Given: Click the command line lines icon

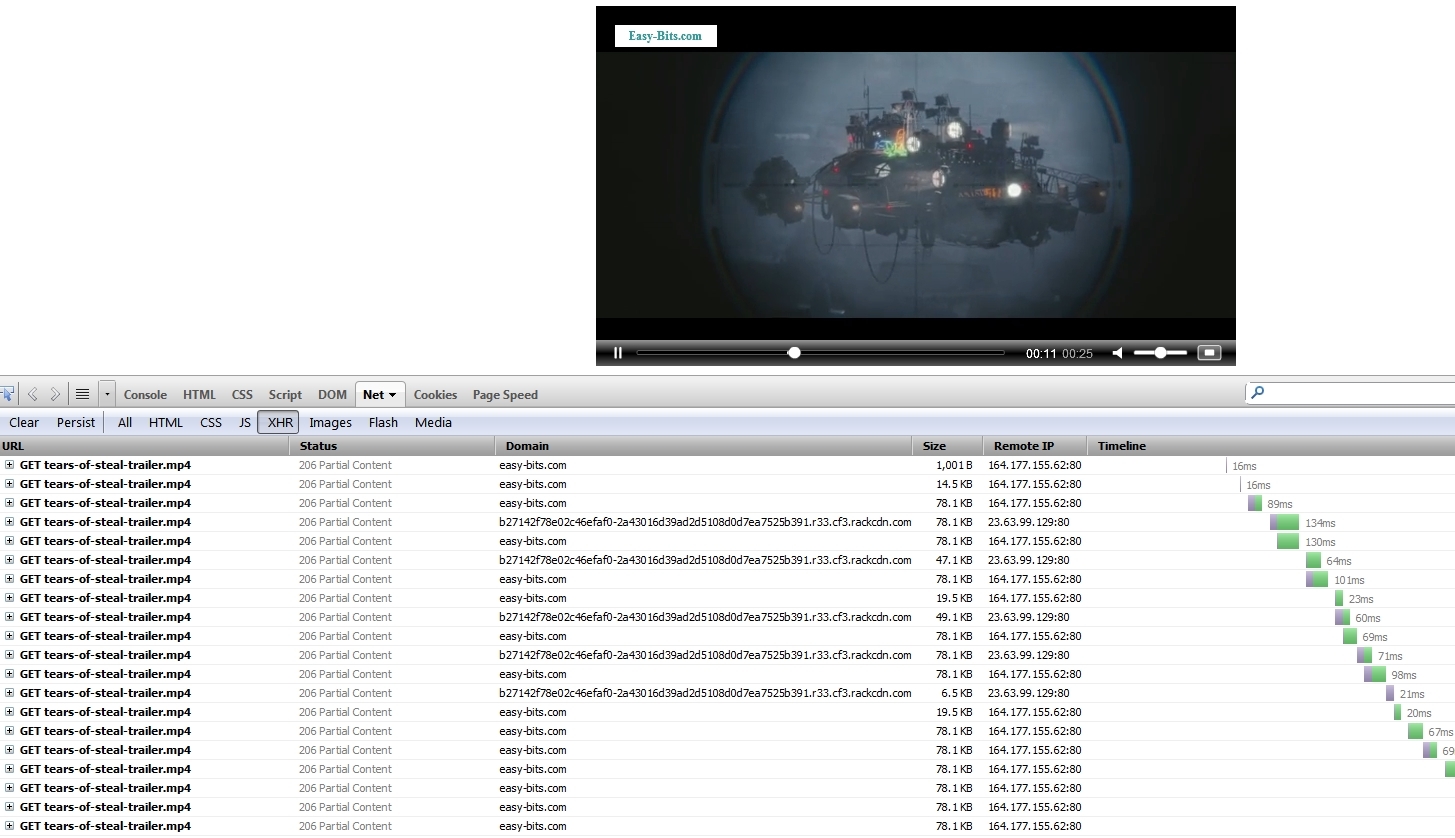Looking at the screenshot, I should (83, 394).
